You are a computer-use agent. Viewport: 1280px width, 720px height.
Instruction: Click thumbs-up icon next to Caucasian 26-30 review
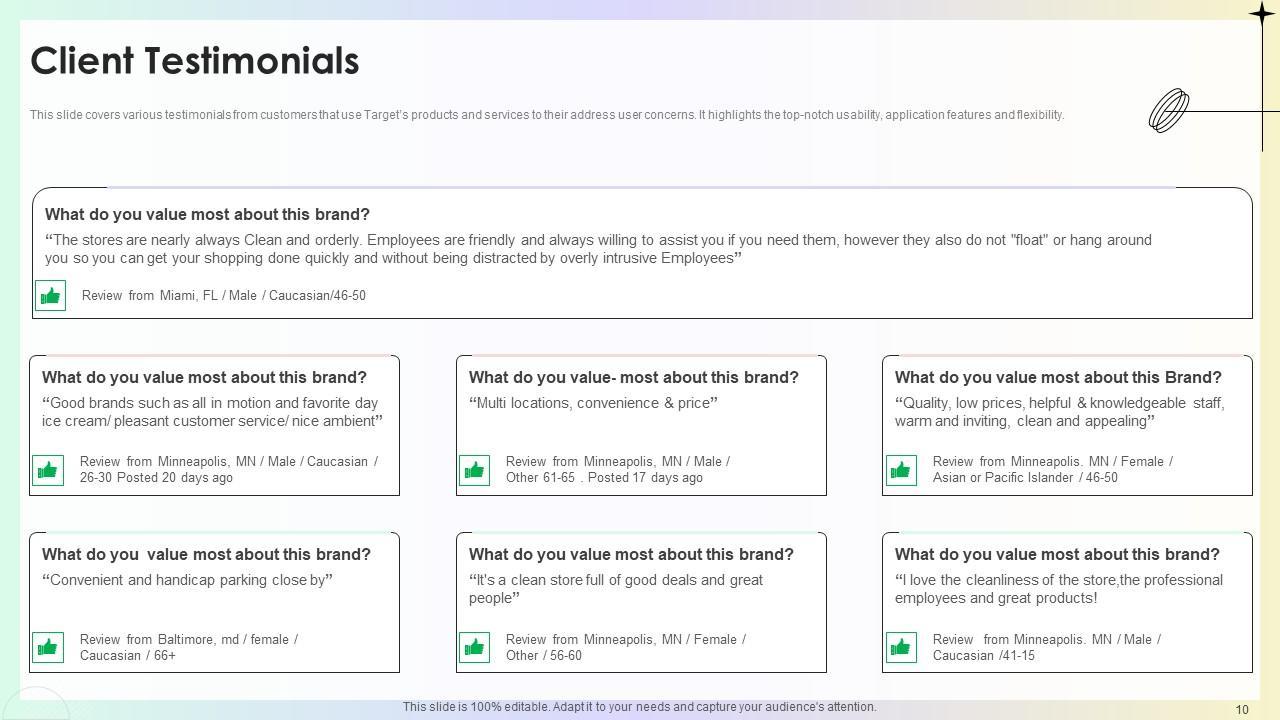(x=48, y=470)
